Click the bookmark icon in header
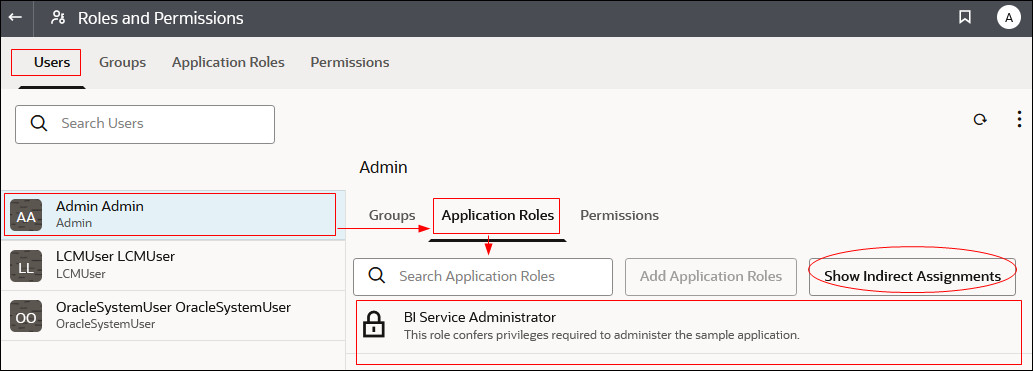Viewport: 1033px width, 371px height. [965, 17]
